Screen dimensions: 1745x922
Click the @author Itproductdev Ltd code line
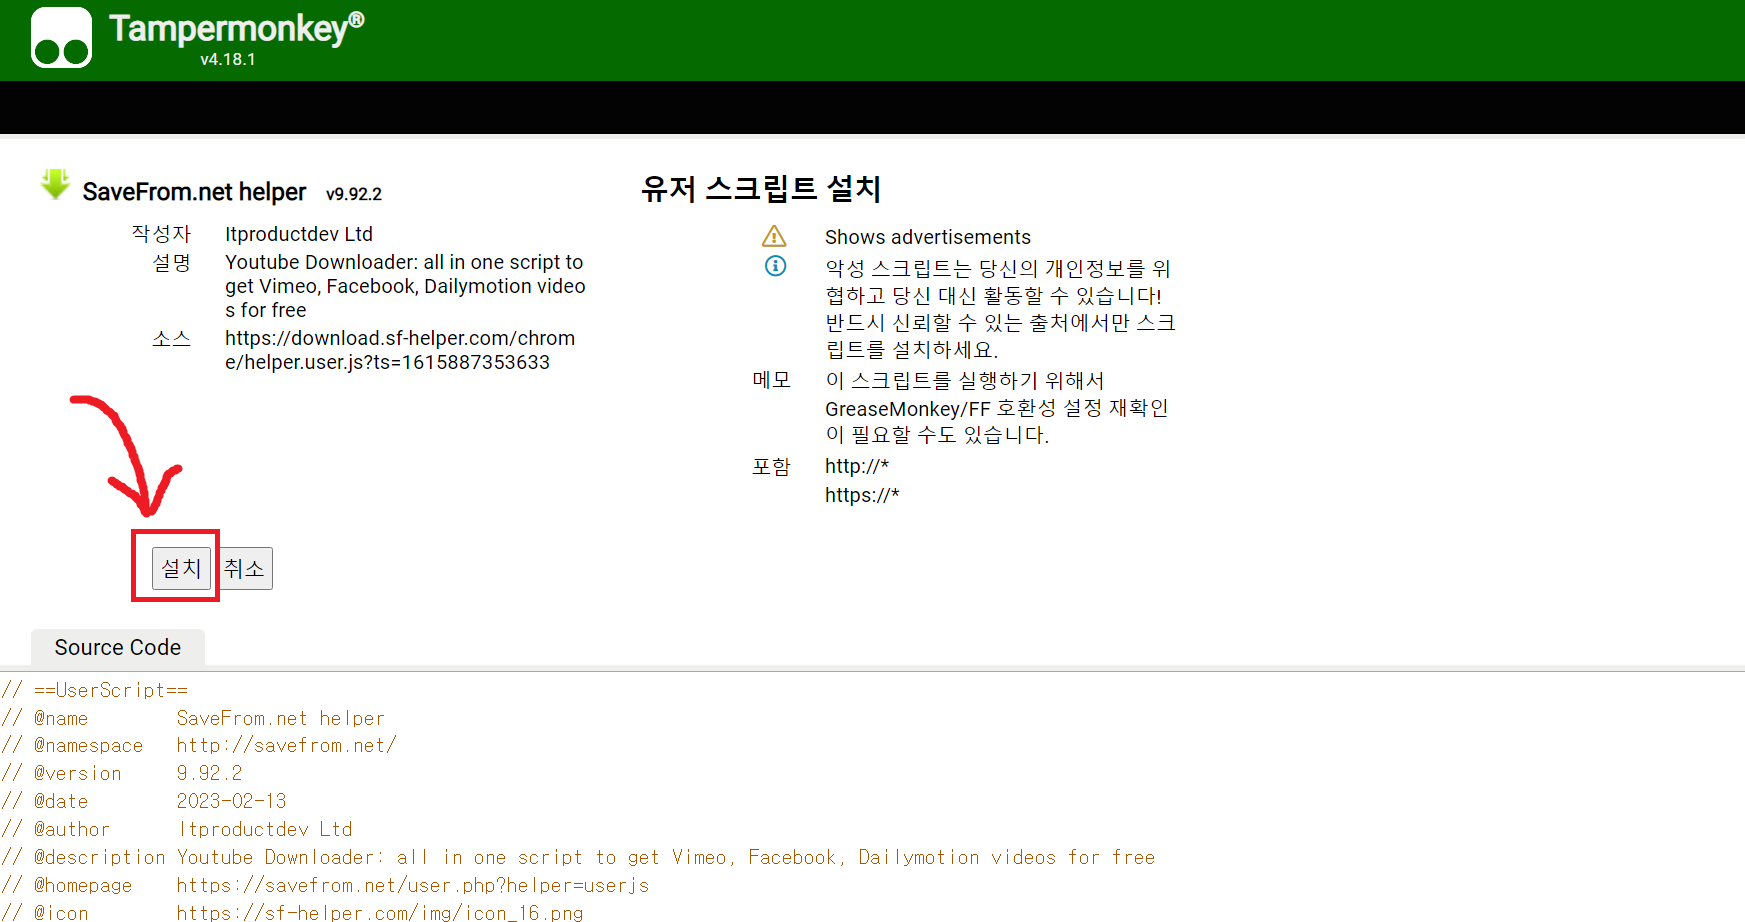pos(177,829)
